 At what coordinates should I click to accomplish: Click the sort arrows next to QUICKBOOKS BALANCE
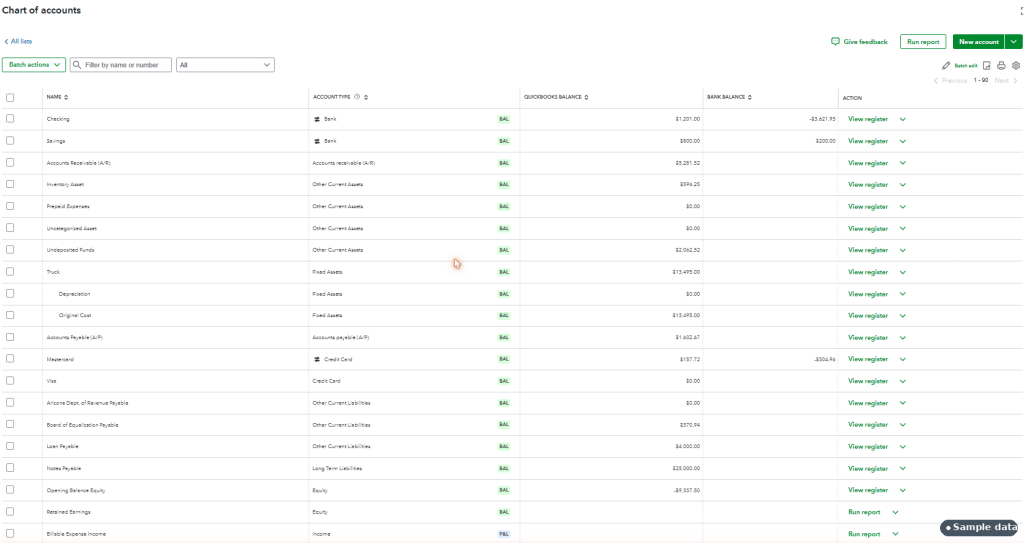click(586, 97)
